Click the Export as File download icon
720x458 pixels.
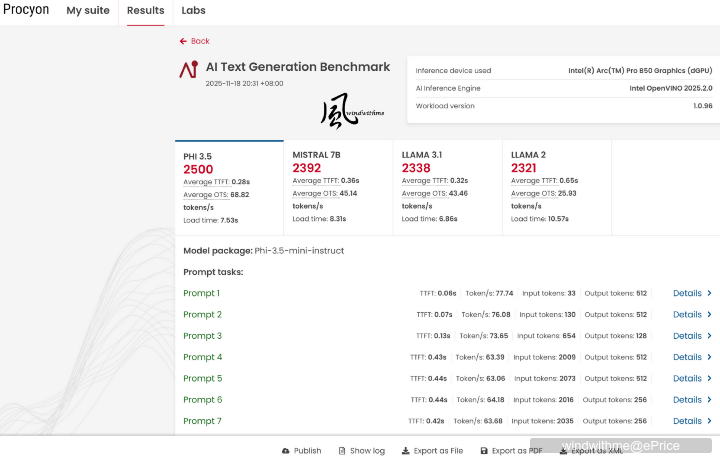405,451
